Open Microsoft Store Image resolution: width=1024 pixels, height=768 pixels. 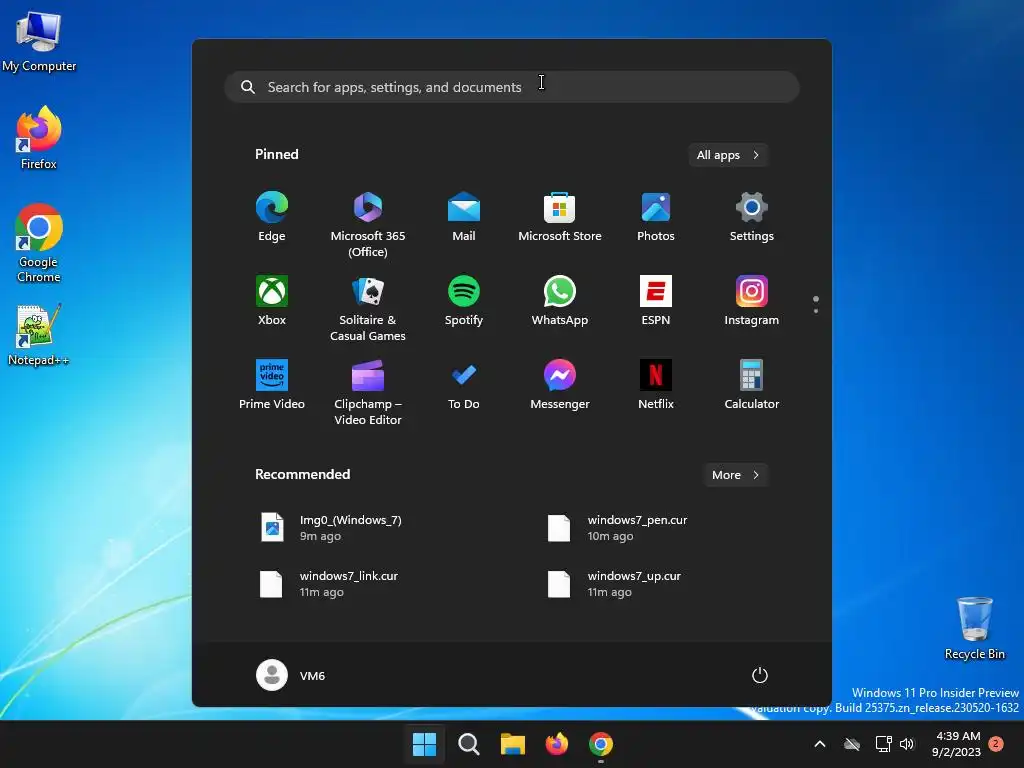click(x=560, y=217)
